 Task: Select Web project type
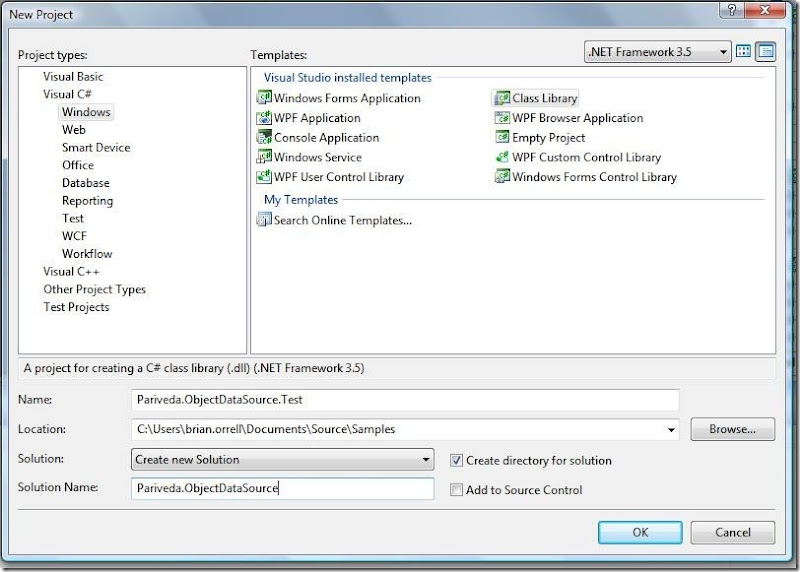point(74,130)
